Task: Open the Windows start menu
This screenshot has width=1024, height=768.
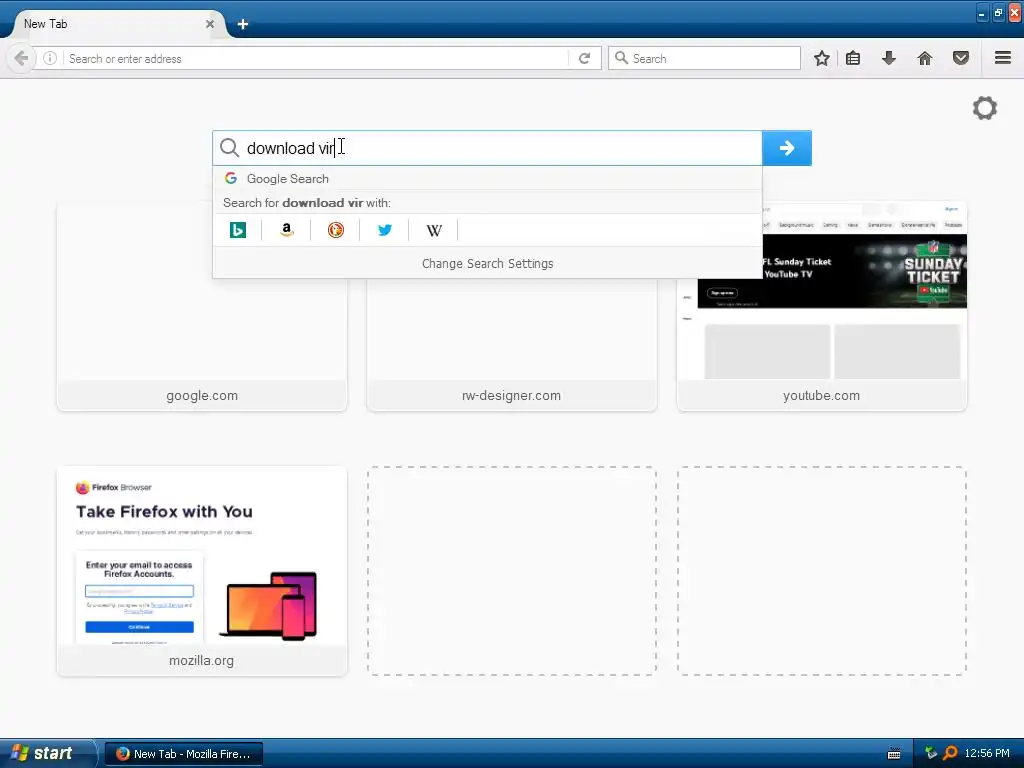Action: pyautogui.click(x=47, y=753)
